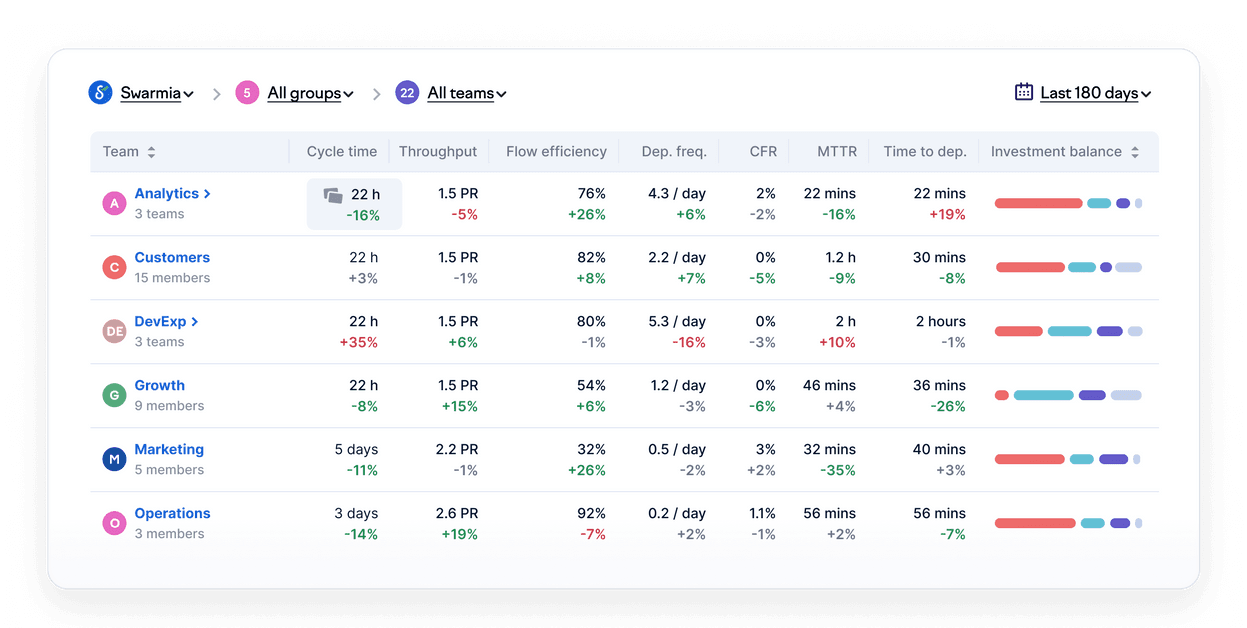
Task: Click the Swarmia logo icon
Action: [100, 93]
